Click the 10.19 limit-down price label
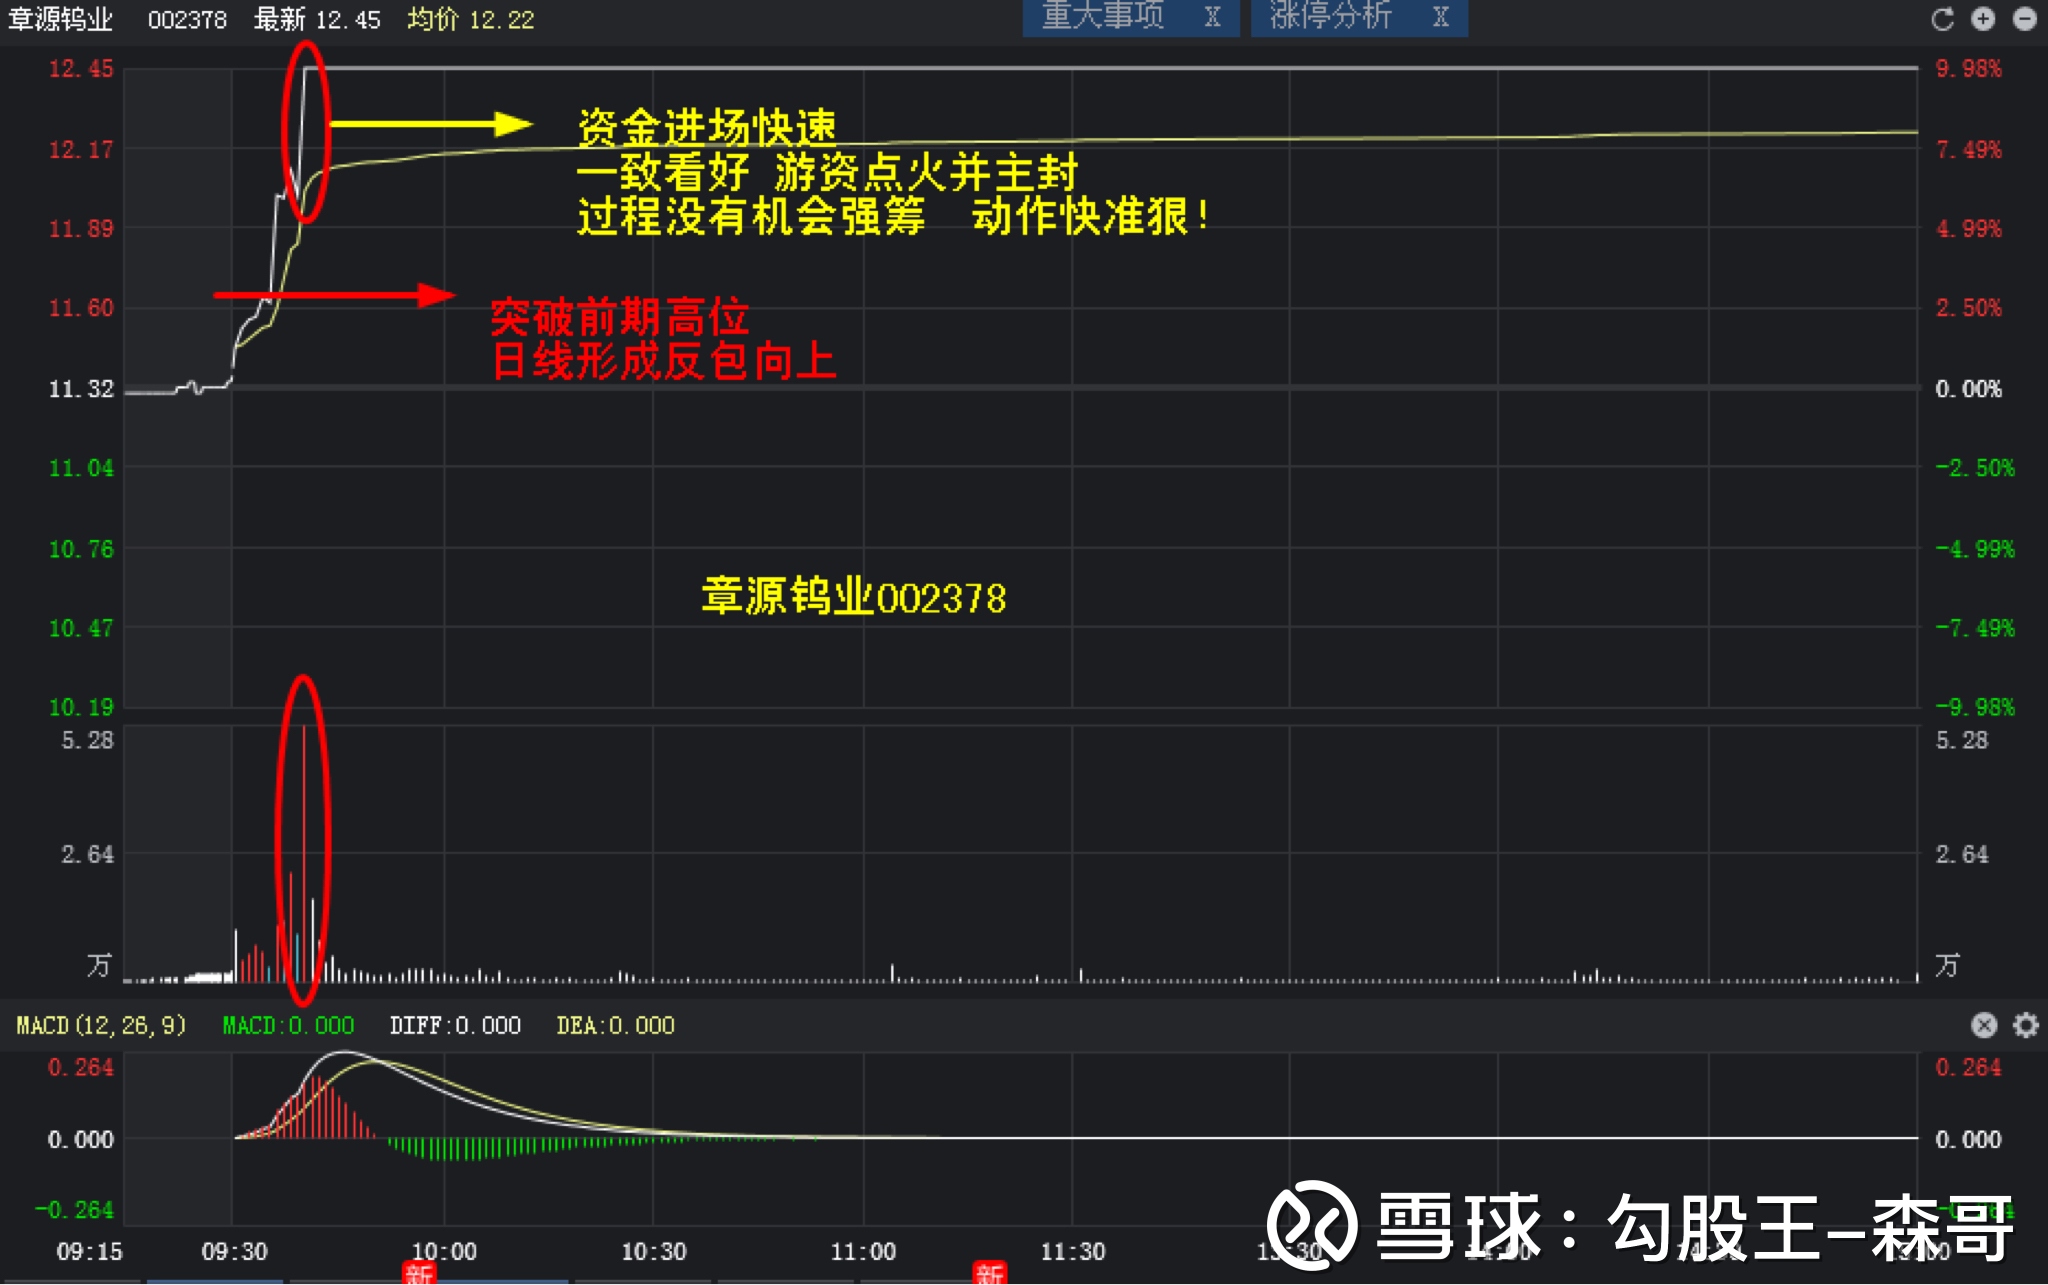The width and height of the screenshot is (2048, 1285). 81,707
